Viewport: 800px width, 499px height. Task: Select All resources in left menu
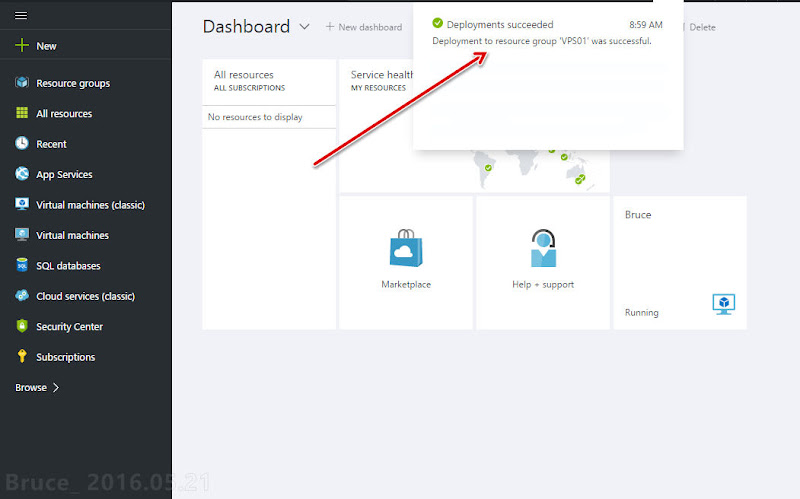coord(64,114)
